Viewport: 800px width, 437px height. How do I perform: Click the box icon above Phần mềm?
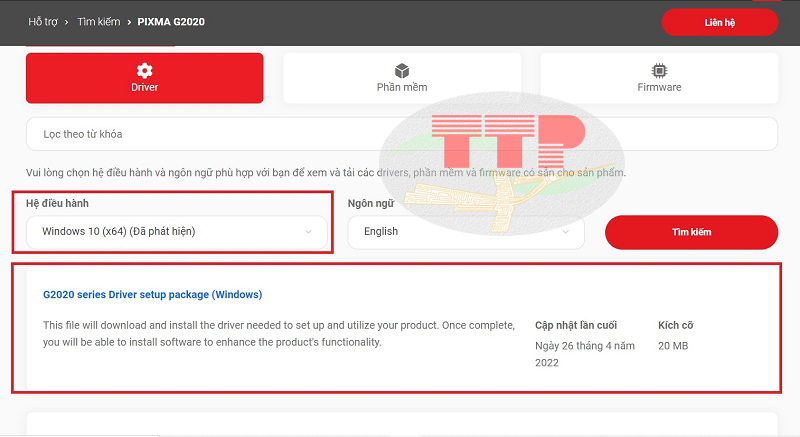(402, 70)
